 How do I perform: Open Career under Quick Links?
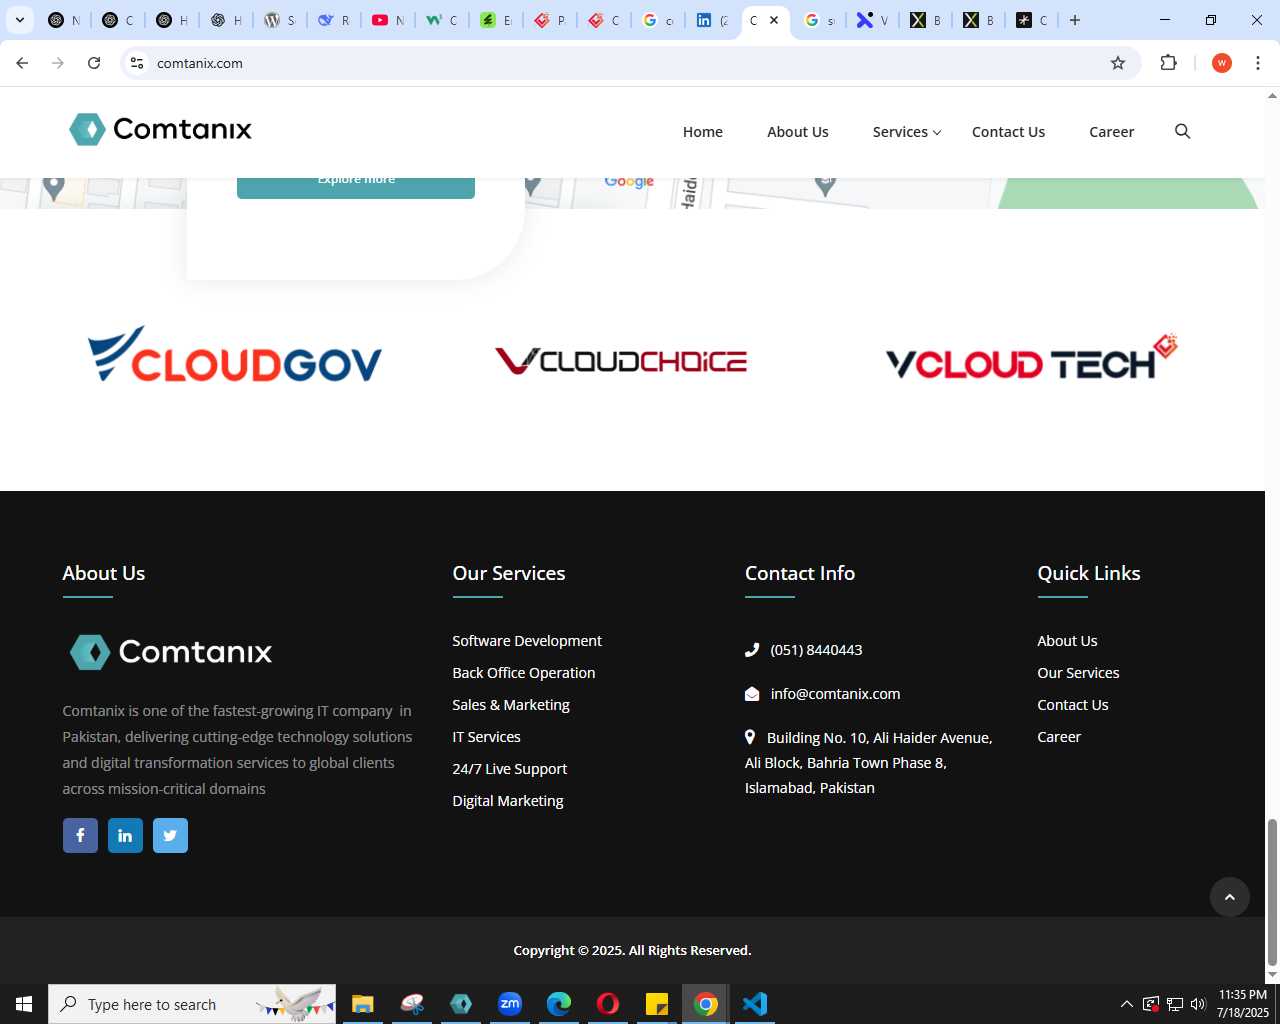pos(1059,737)
